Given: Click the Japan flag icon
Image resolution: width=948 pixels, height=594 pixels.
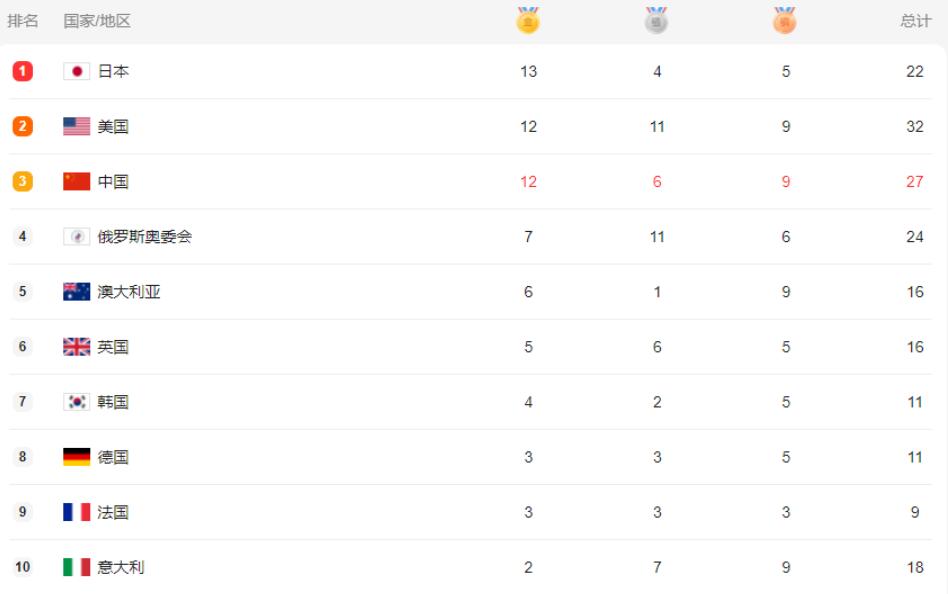Looking at the screenshot, I should 77,71.
